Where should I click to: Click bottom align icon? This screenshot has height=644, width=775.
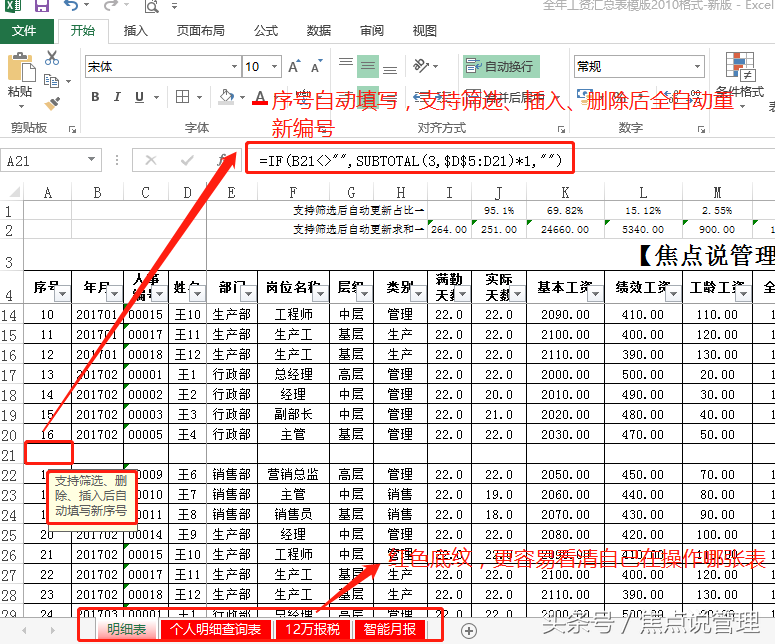coord(390,70)
